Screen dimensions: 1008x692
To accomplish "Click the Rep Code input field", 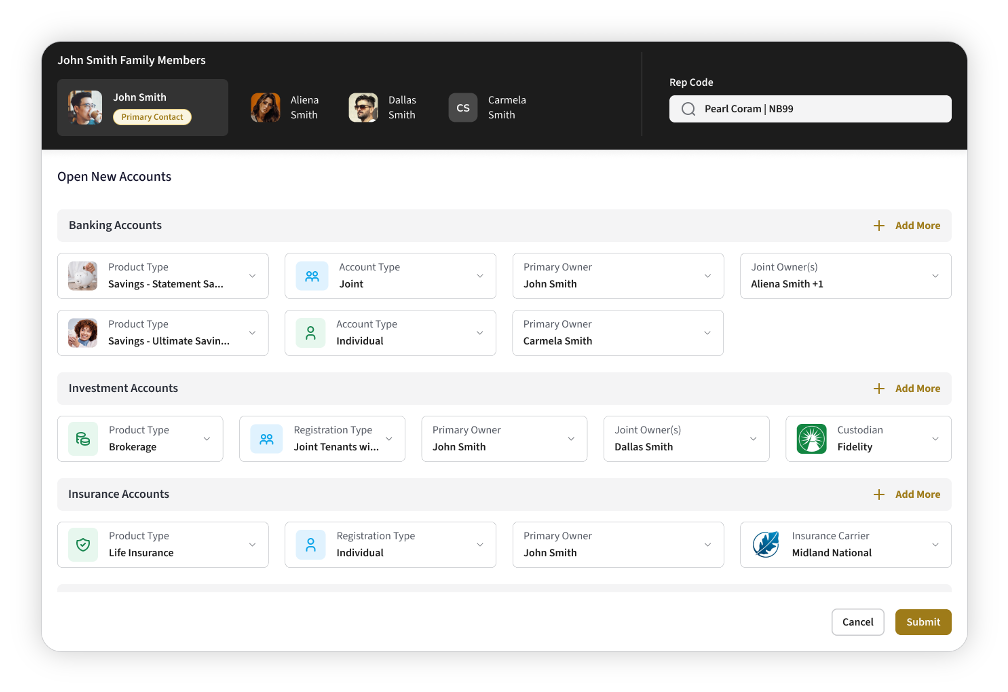I will pos(810,109).
